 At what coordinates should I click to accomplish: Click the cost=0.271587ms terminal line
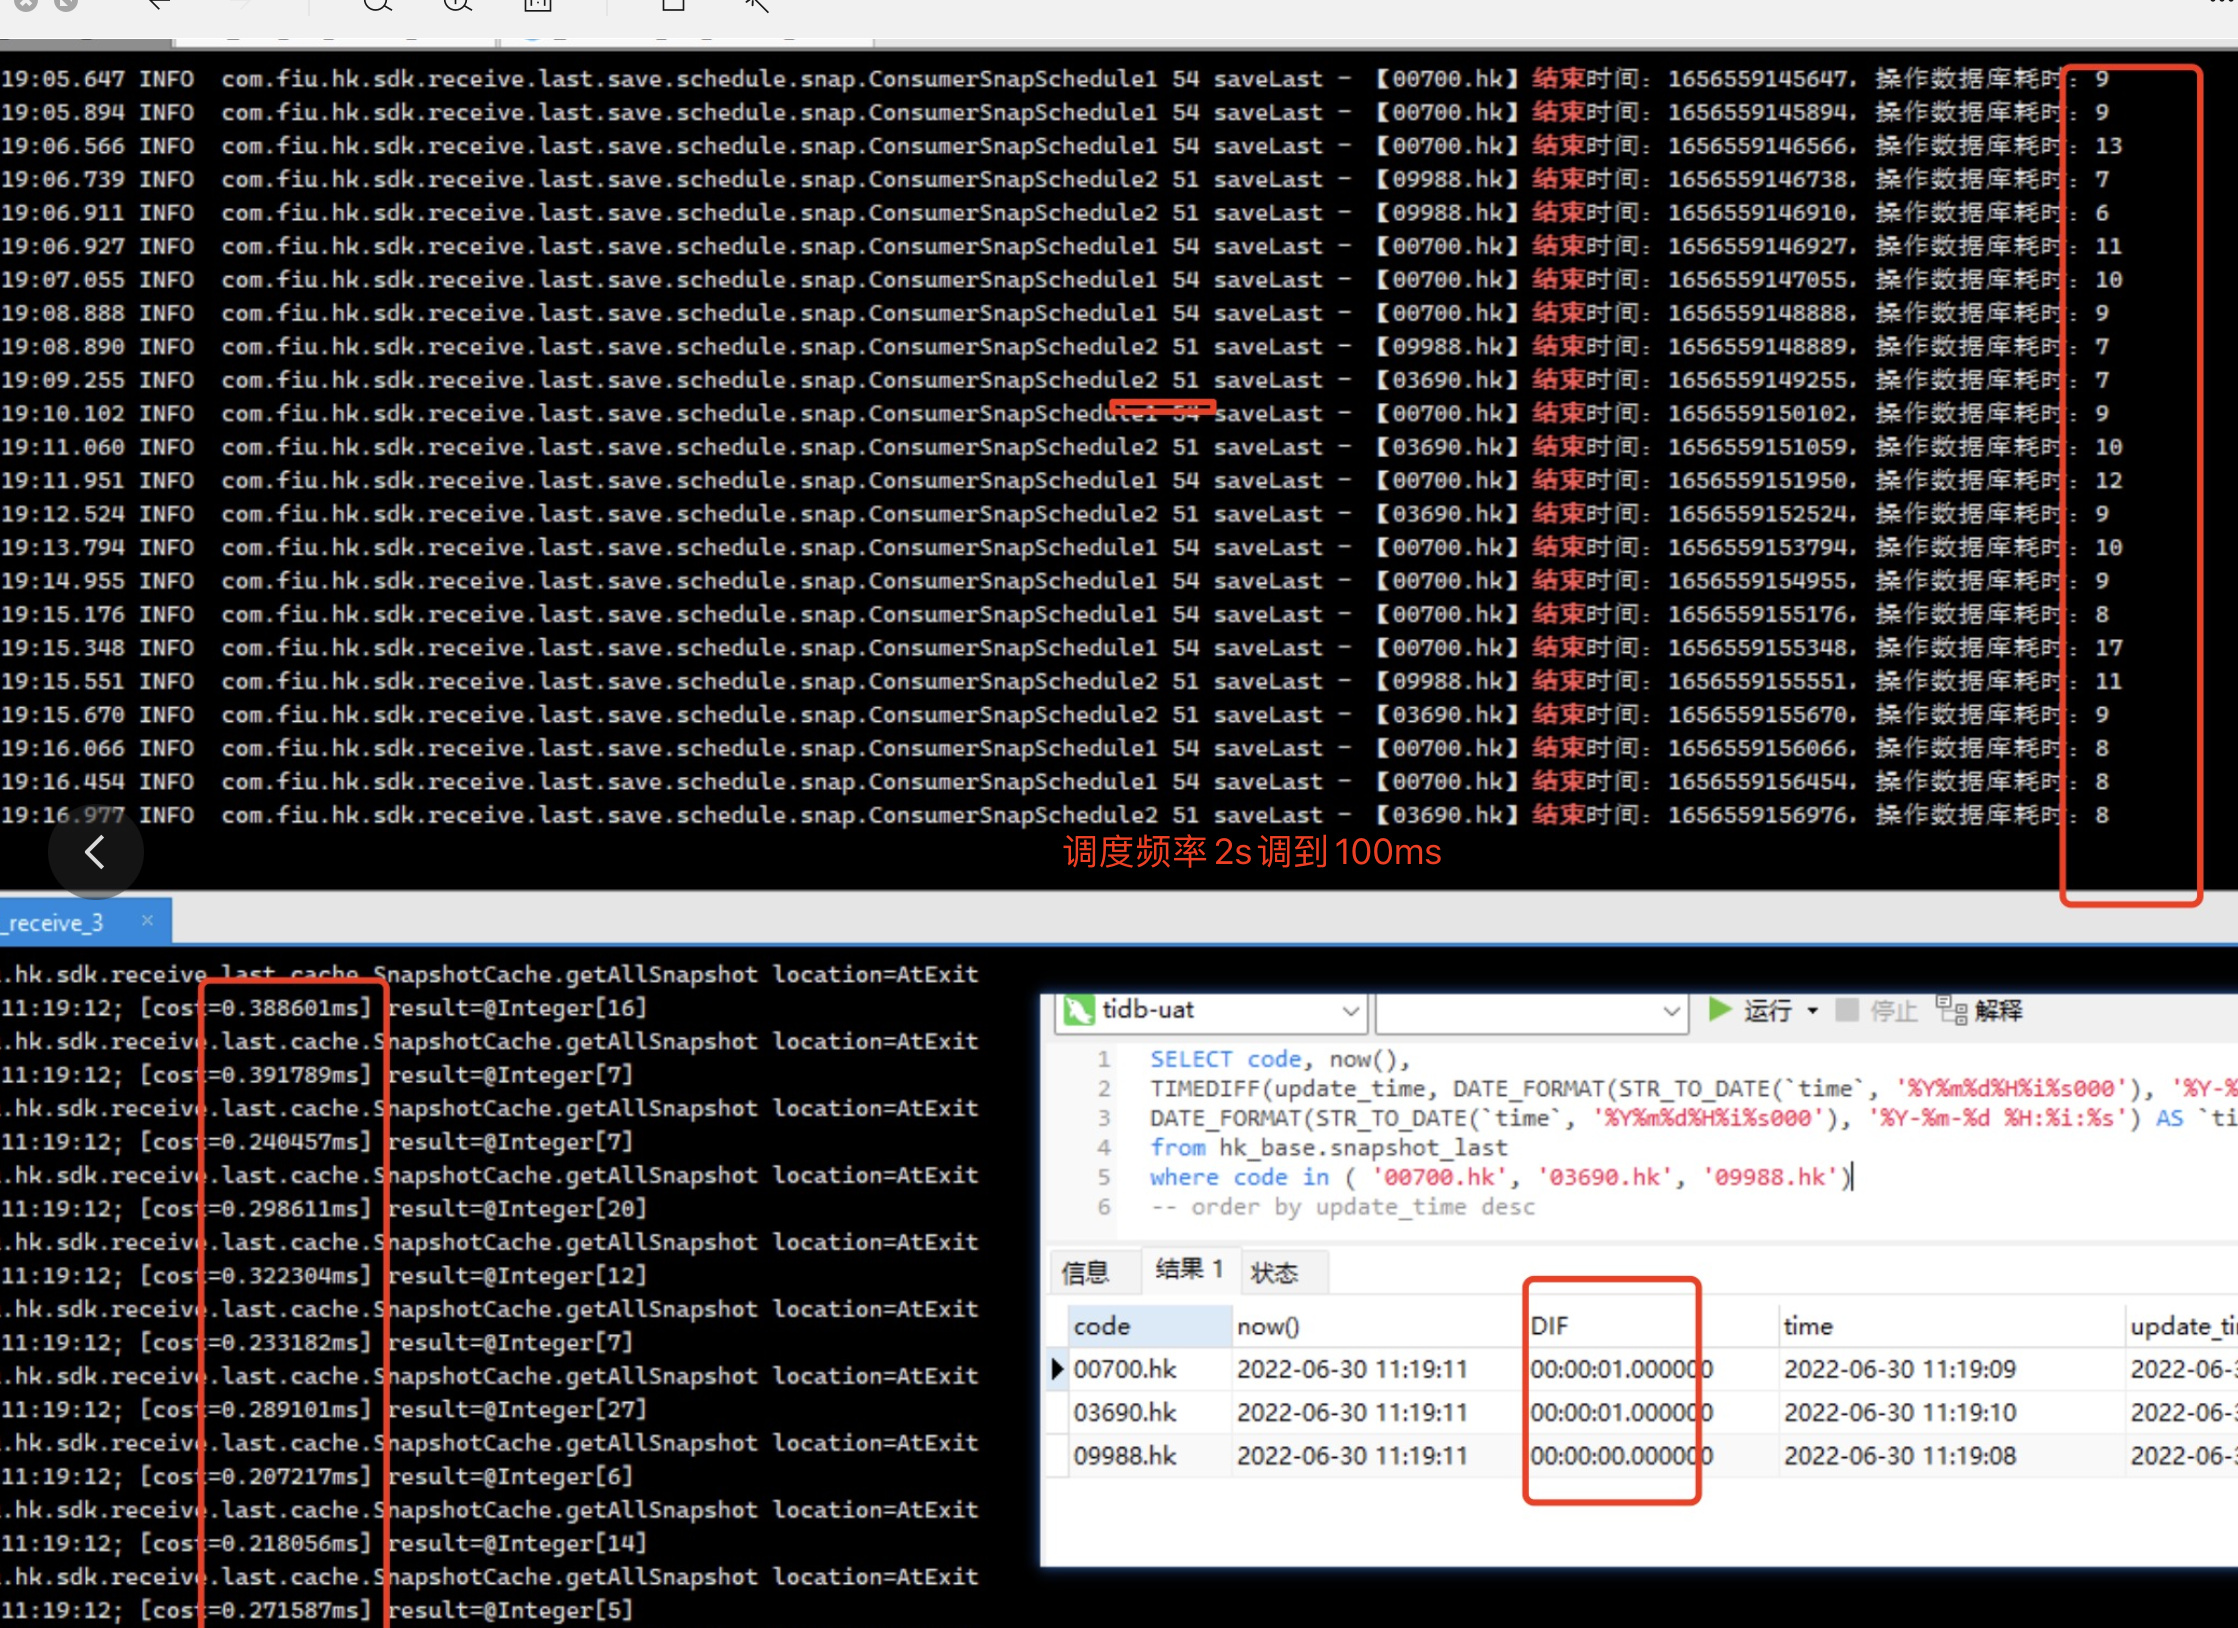pos(317,1611)
